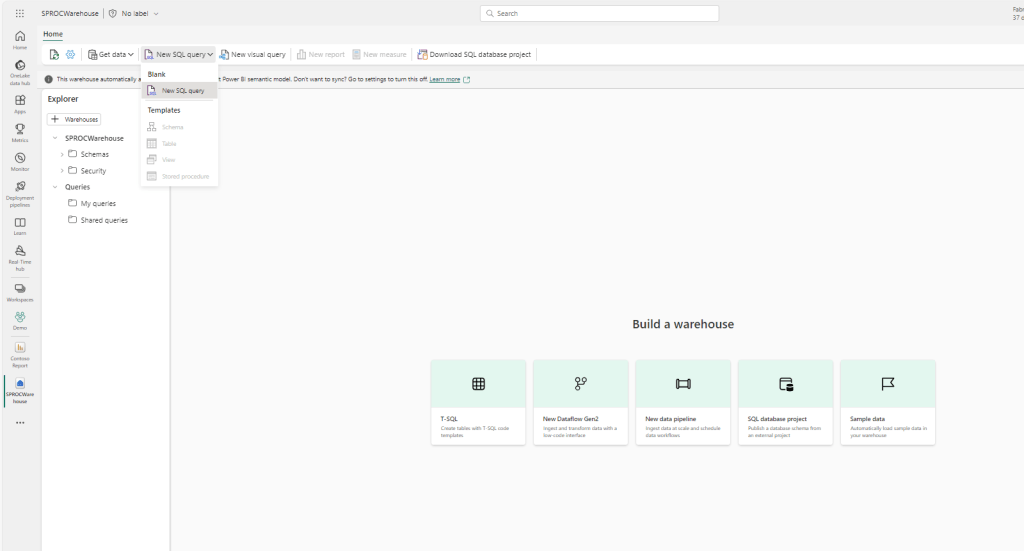Open Workspaces in left navigation
Screen dimensions: 1024x551
pyautogui.click(x=20, y=292)
